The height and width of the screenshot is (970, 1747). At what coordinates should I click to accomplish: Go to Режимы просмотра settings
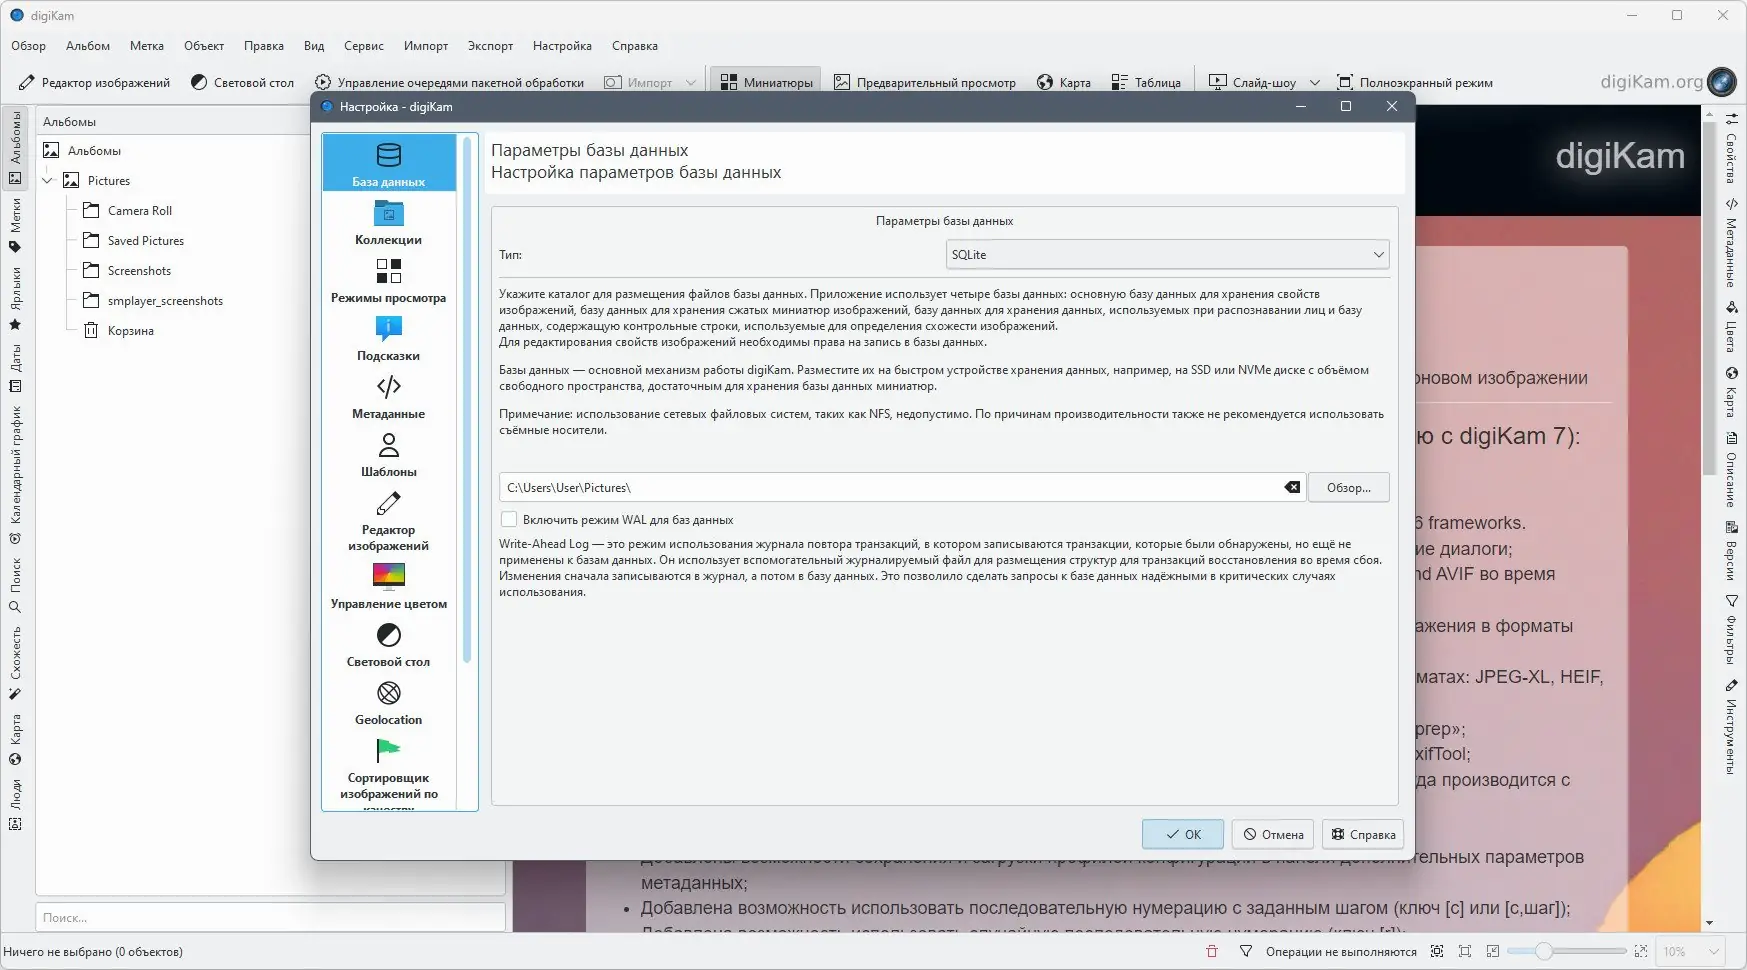[x=389, y=280]
